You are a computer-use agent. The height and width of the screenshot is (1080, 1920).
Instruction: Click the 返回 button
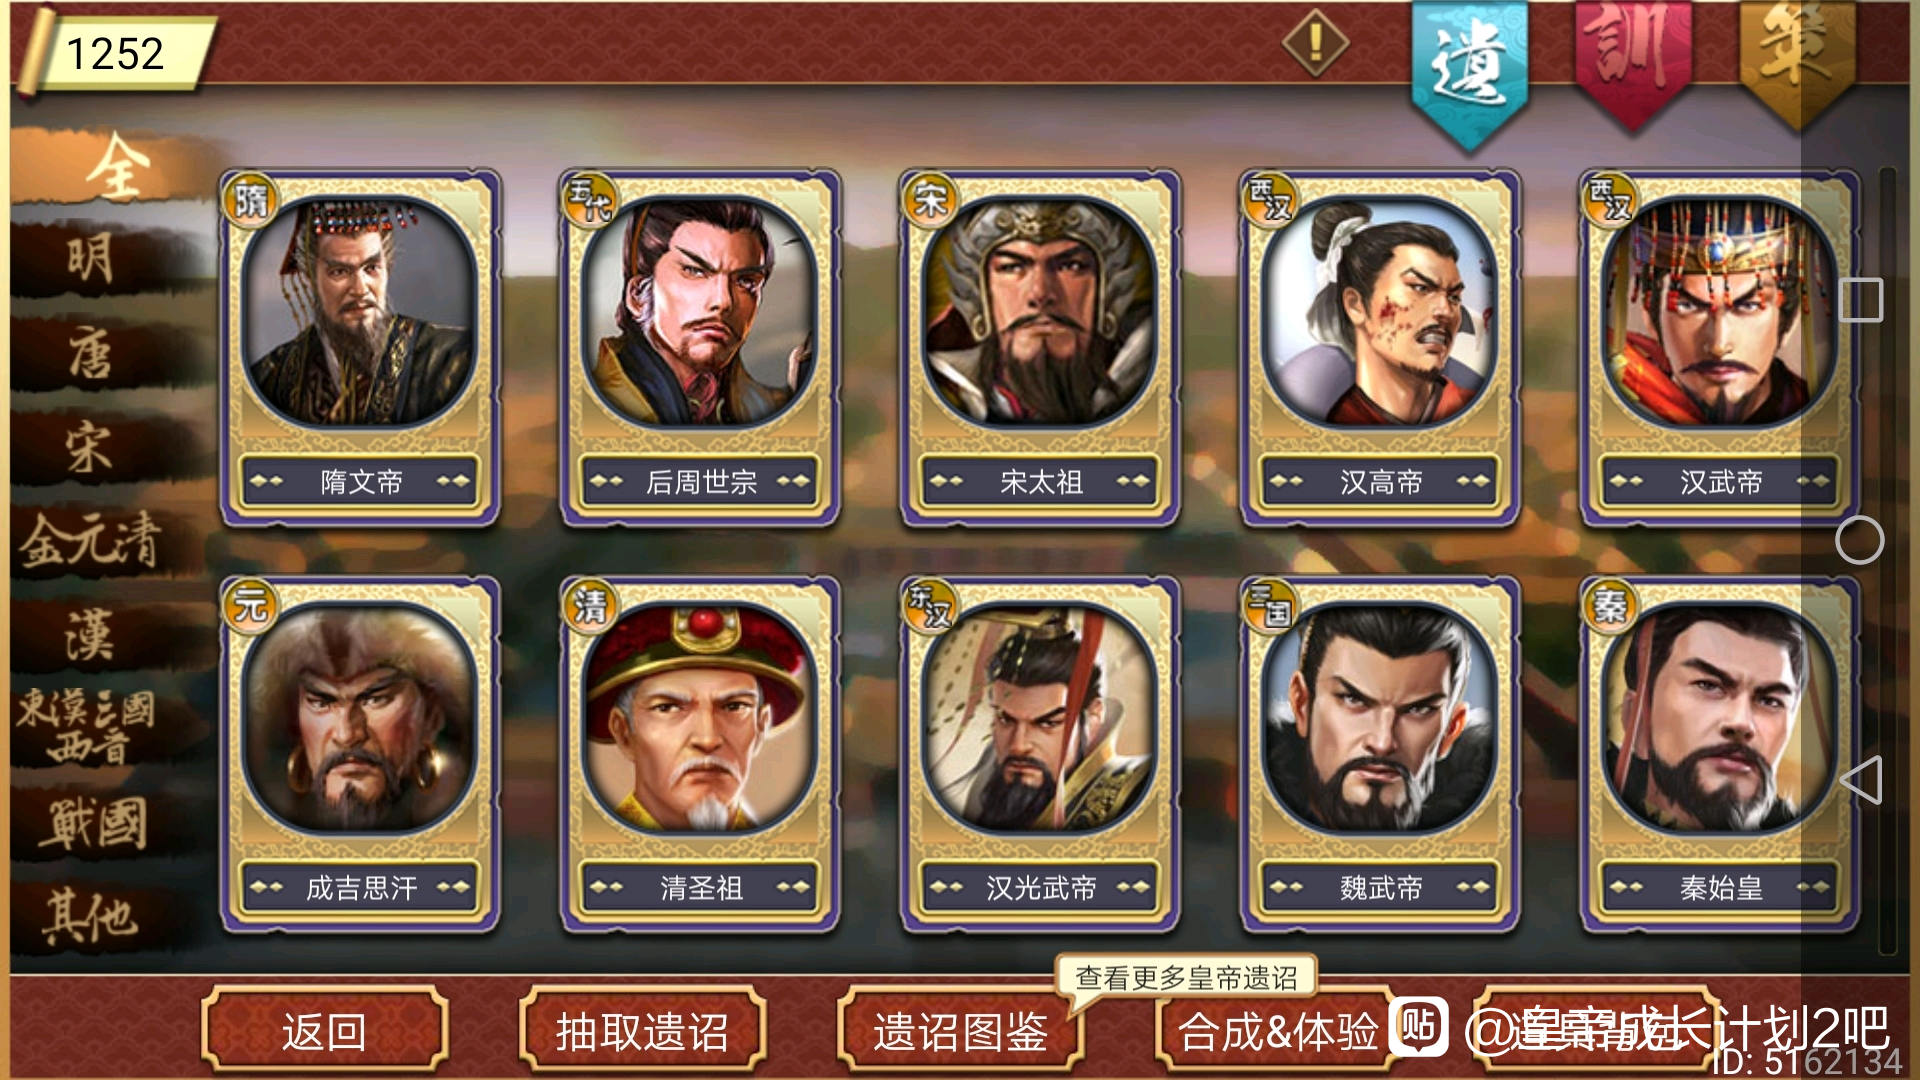324,1031
